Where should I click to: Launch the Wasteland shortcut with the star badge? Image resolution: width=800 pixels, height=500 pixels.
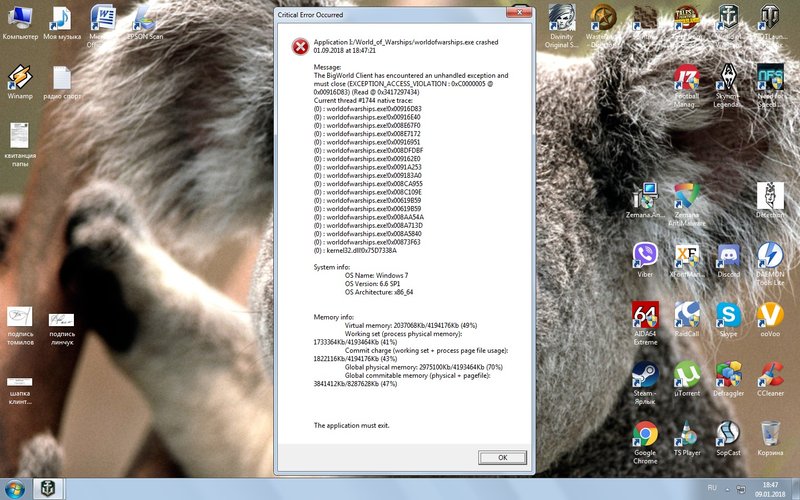tap(603, 26)
